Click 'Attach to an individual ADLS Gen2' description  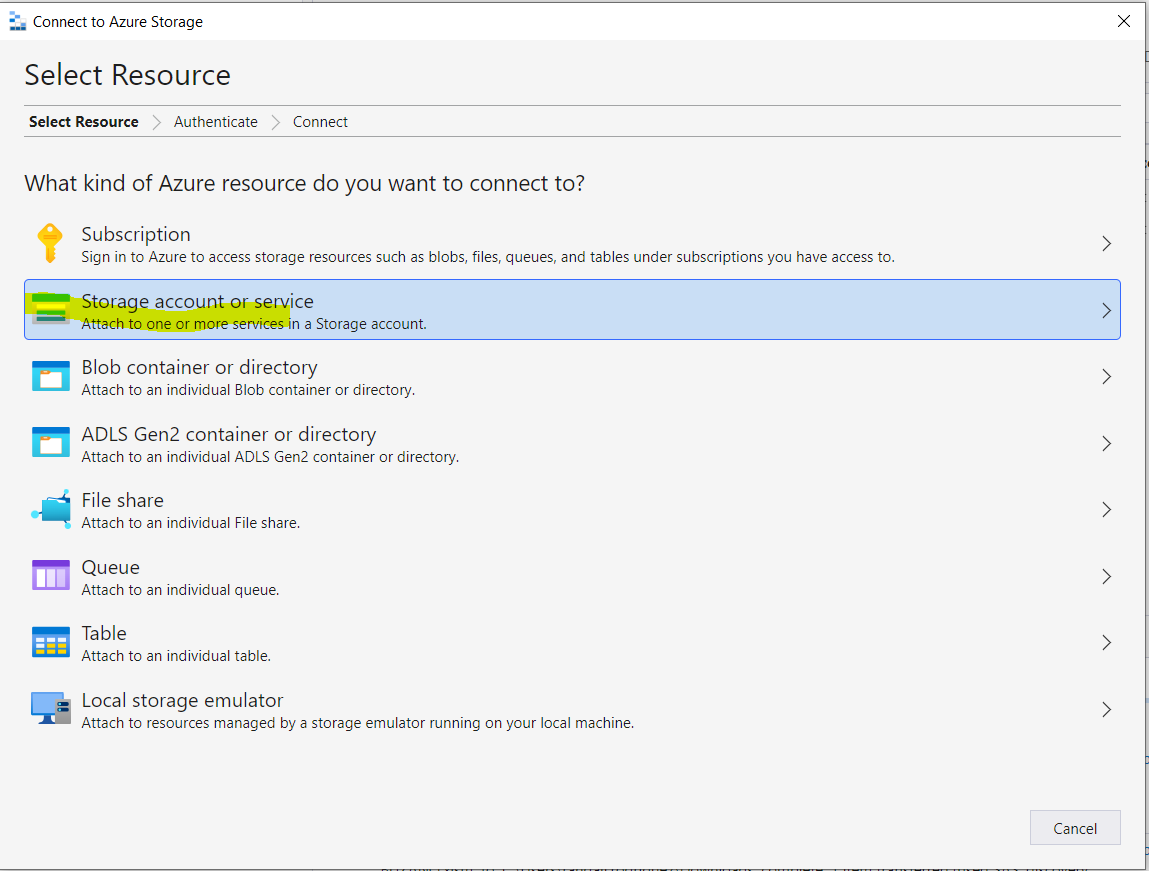(x=270, y=456)
